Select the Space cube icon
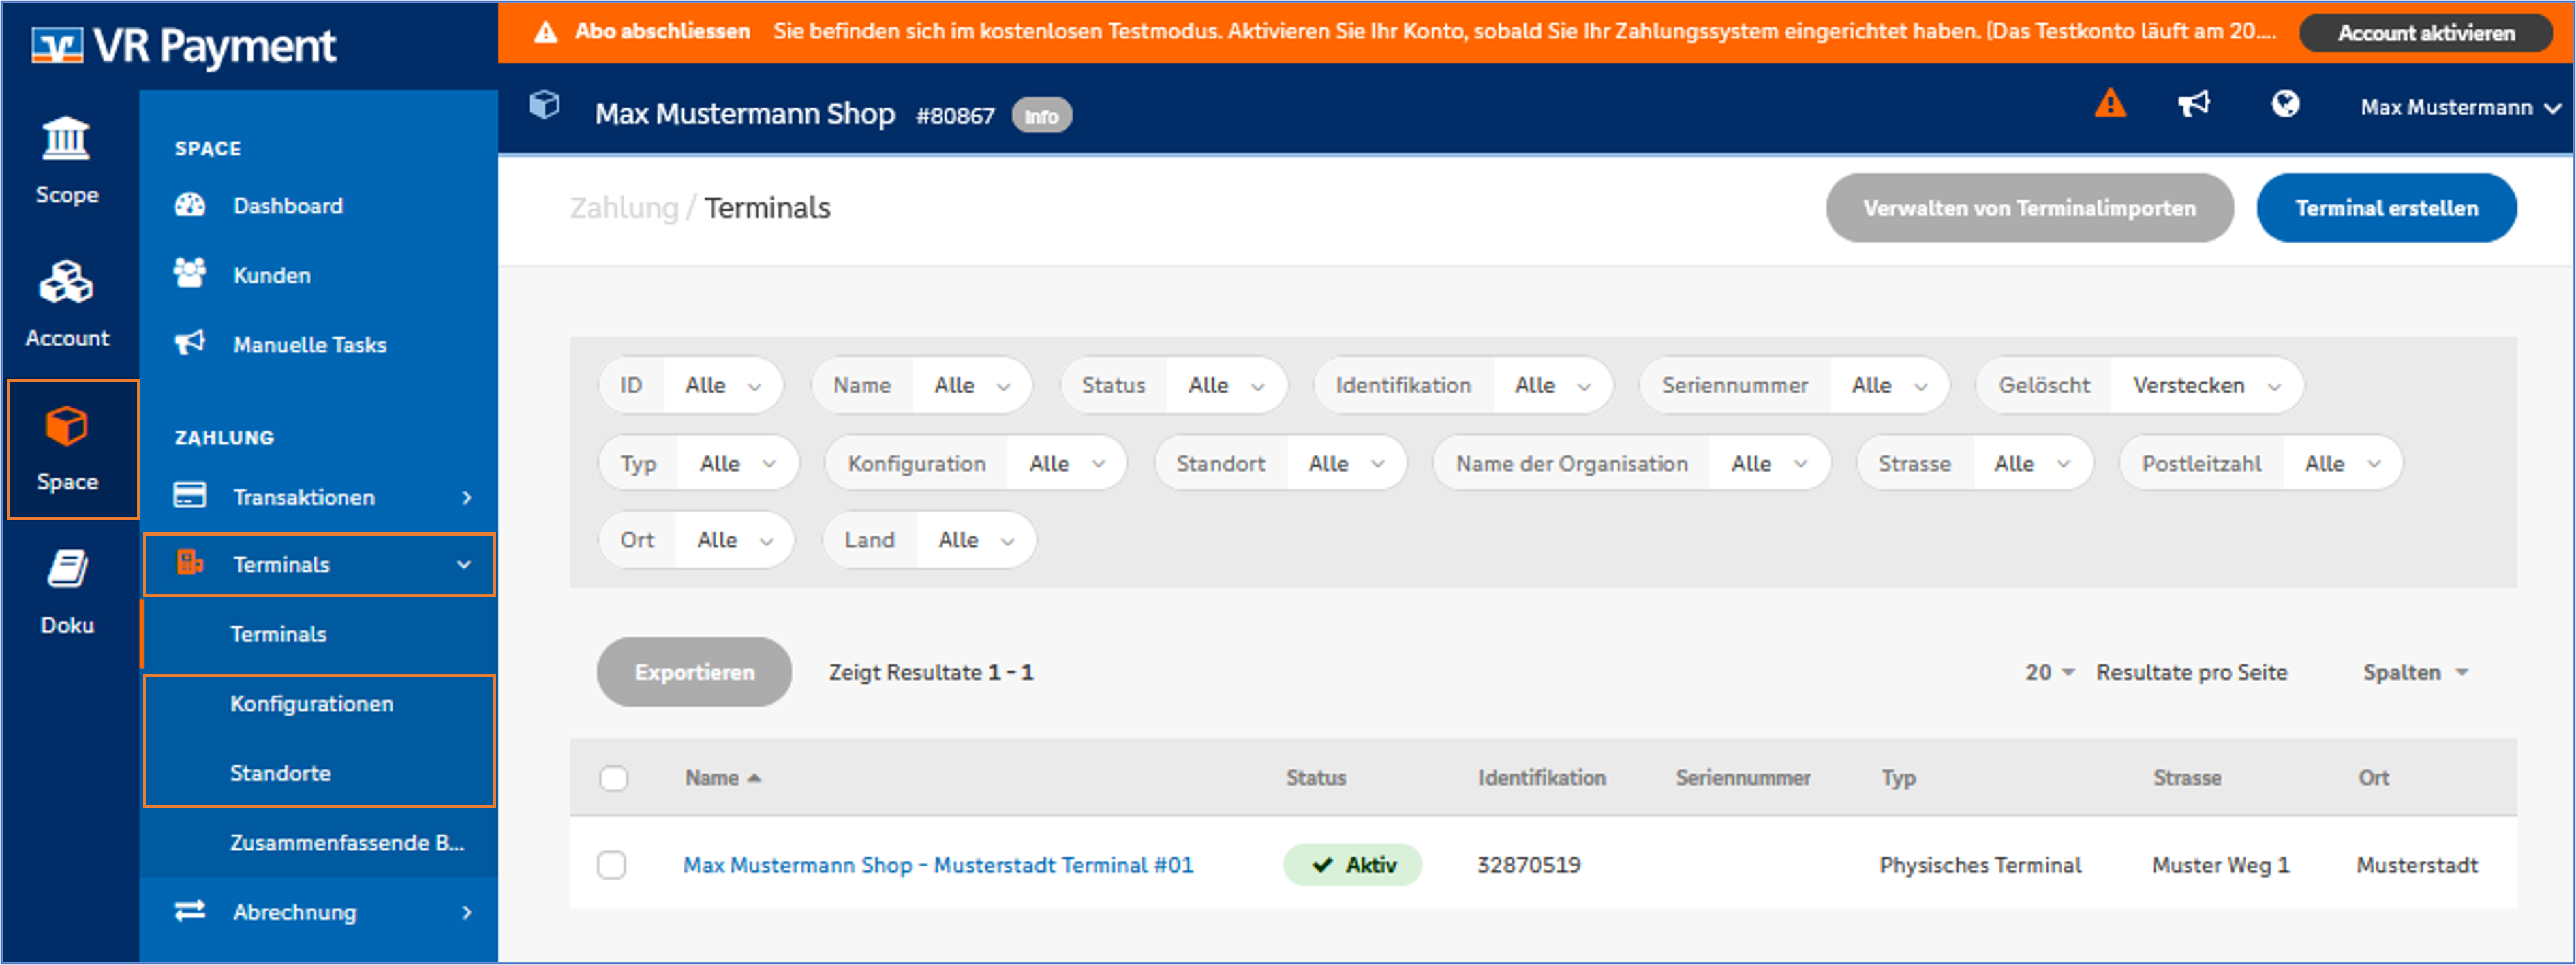The height and width of the screenshot is (965, 2576). 67,426
